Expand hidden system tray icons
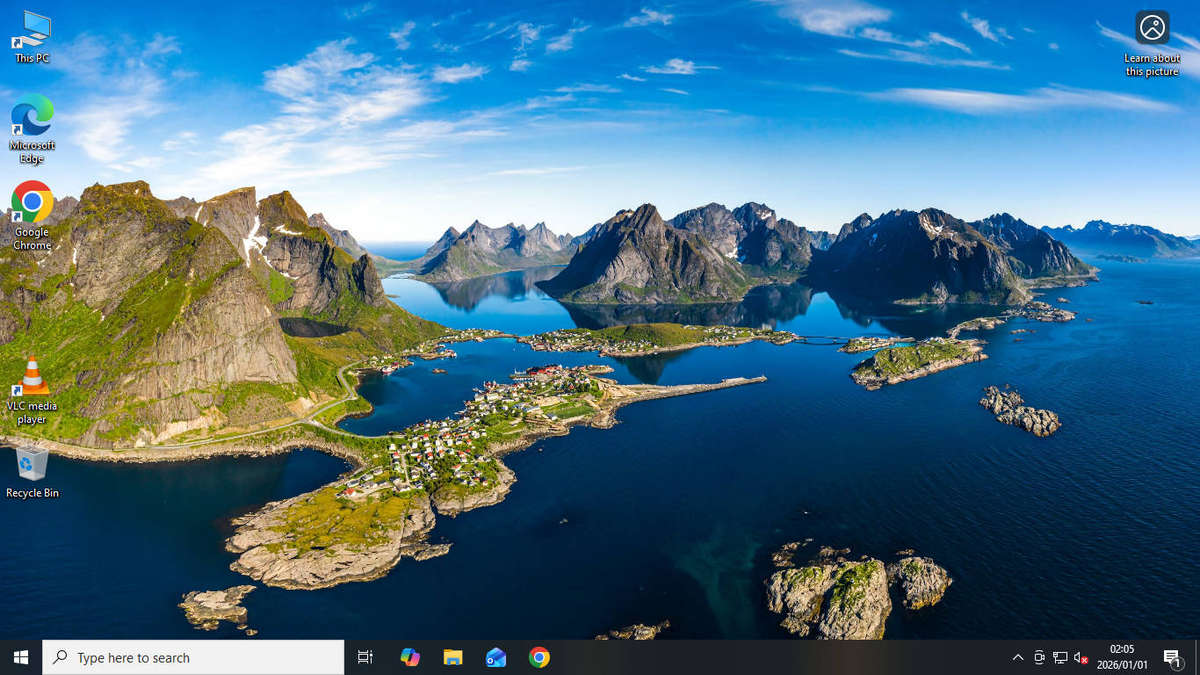Screen dimensions: 1200x675 click(1018, 657)
